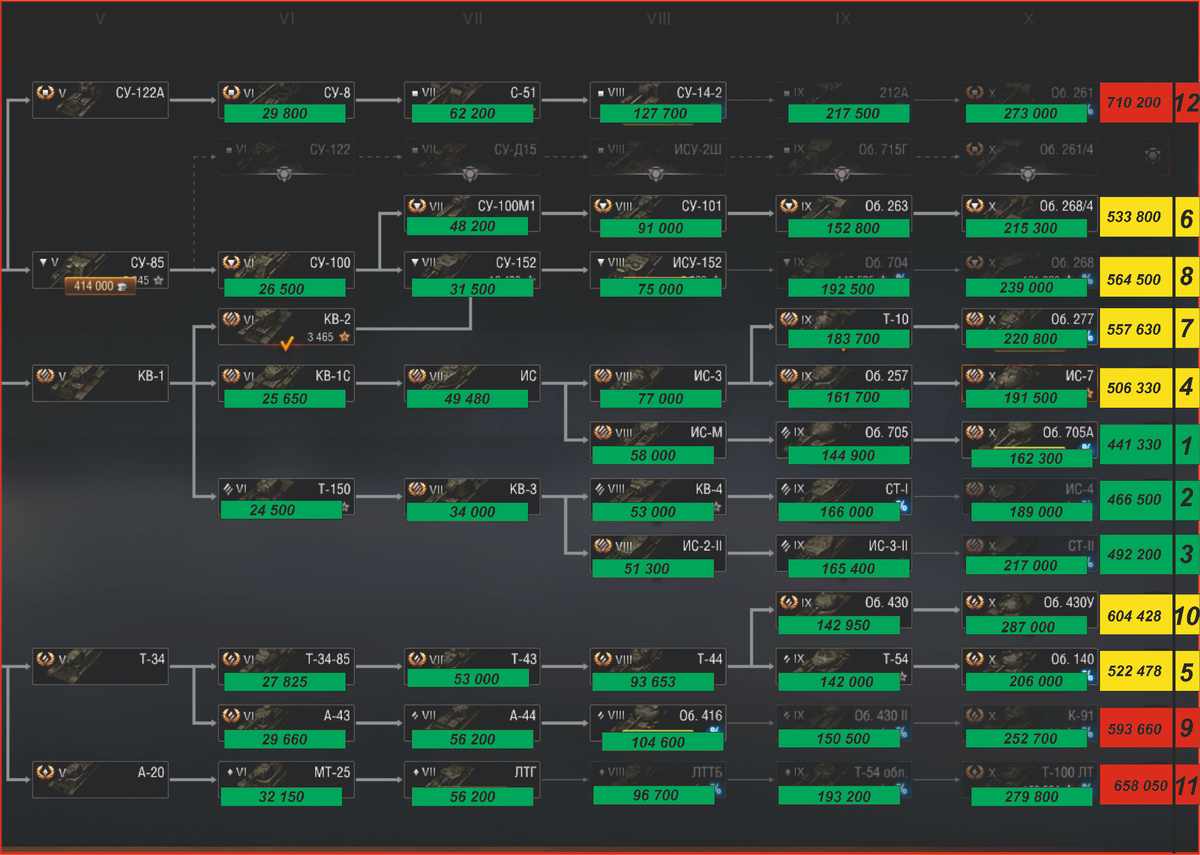Click the Т-44 tier VIII node

click(x=658, y=666)
